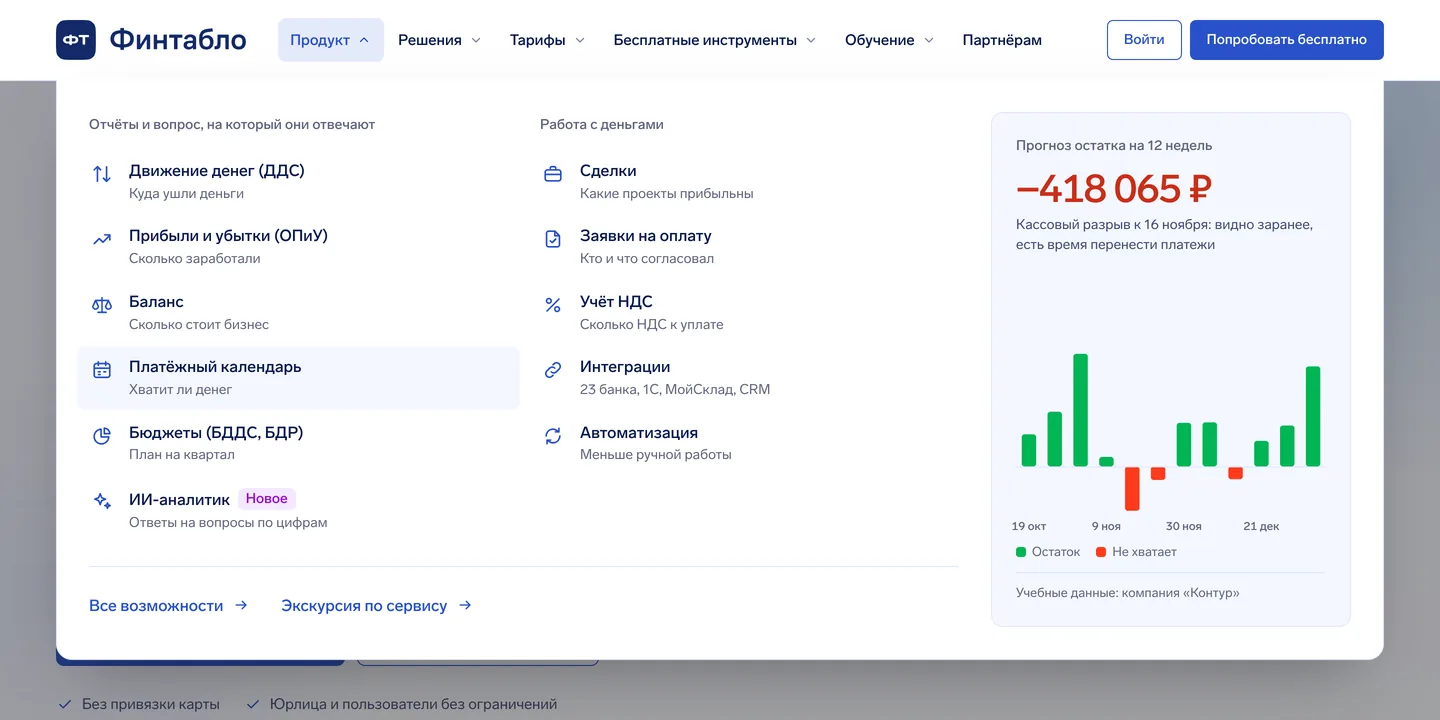
Task: Click the −418 065 ₽ forecast amount
Action: tap(1114, 188)
